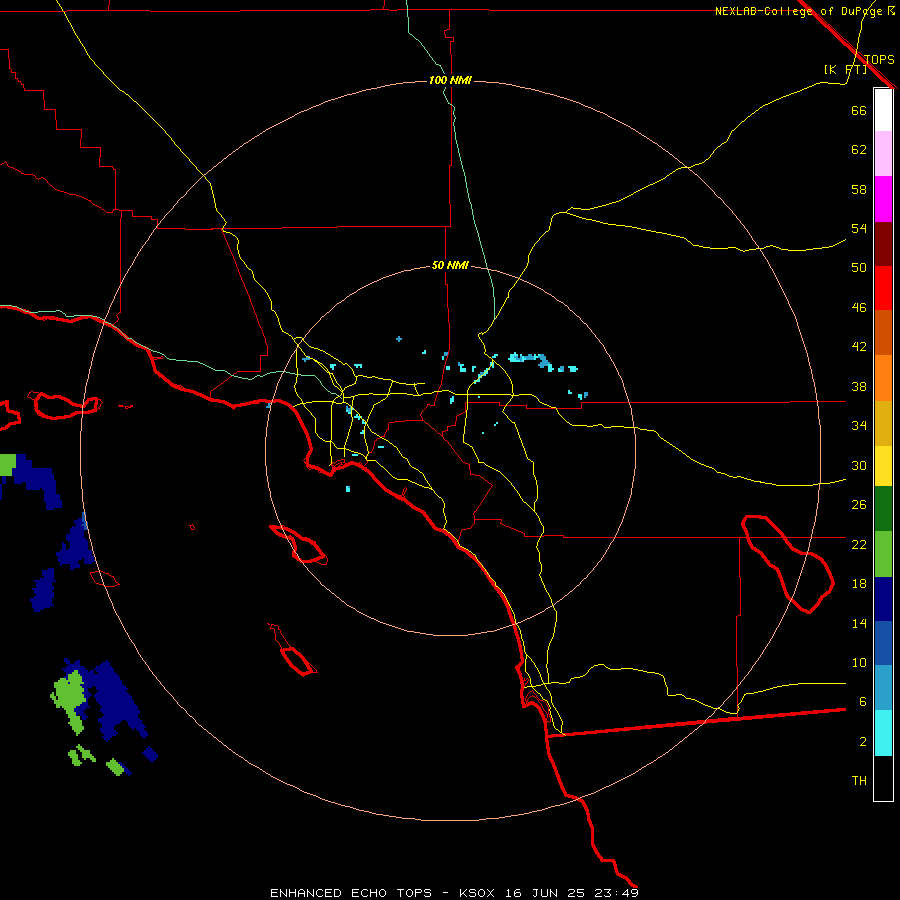This screenshot has width=900, height=900.
Task: Click the light blue legend swatch near 6
Action: tap(883, 688)
